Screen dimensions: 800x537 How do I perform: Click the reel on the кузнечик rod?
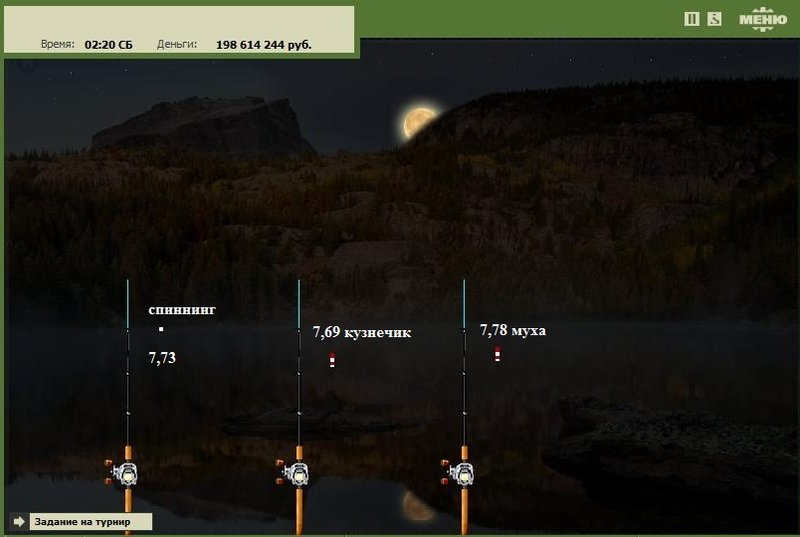tap(293, 473)
